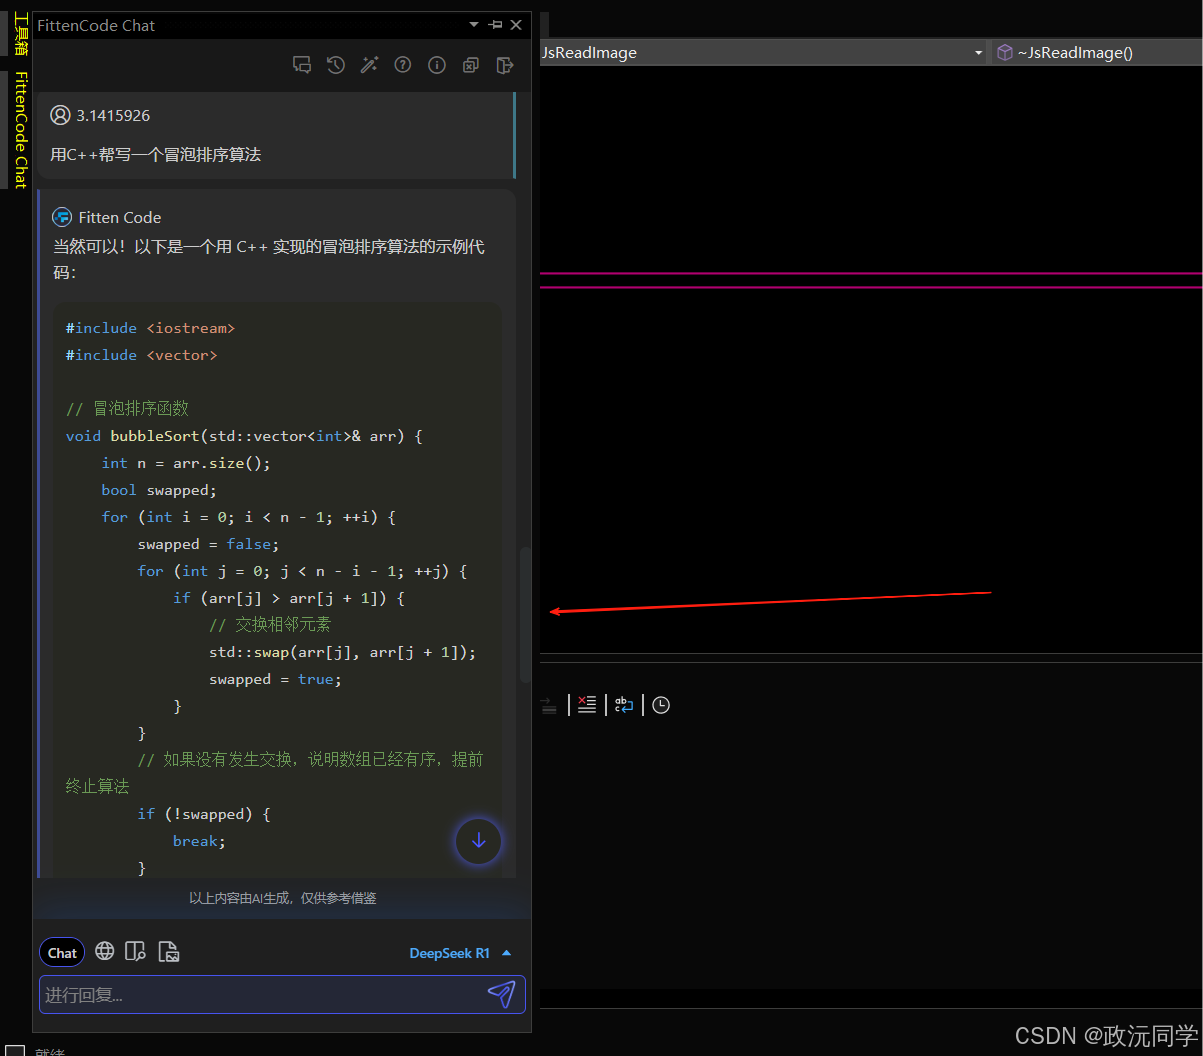Click the '// 冒泡排序函数' comment line
The height and width of the screenshot is (1056, 1203).
coord(127,408)
